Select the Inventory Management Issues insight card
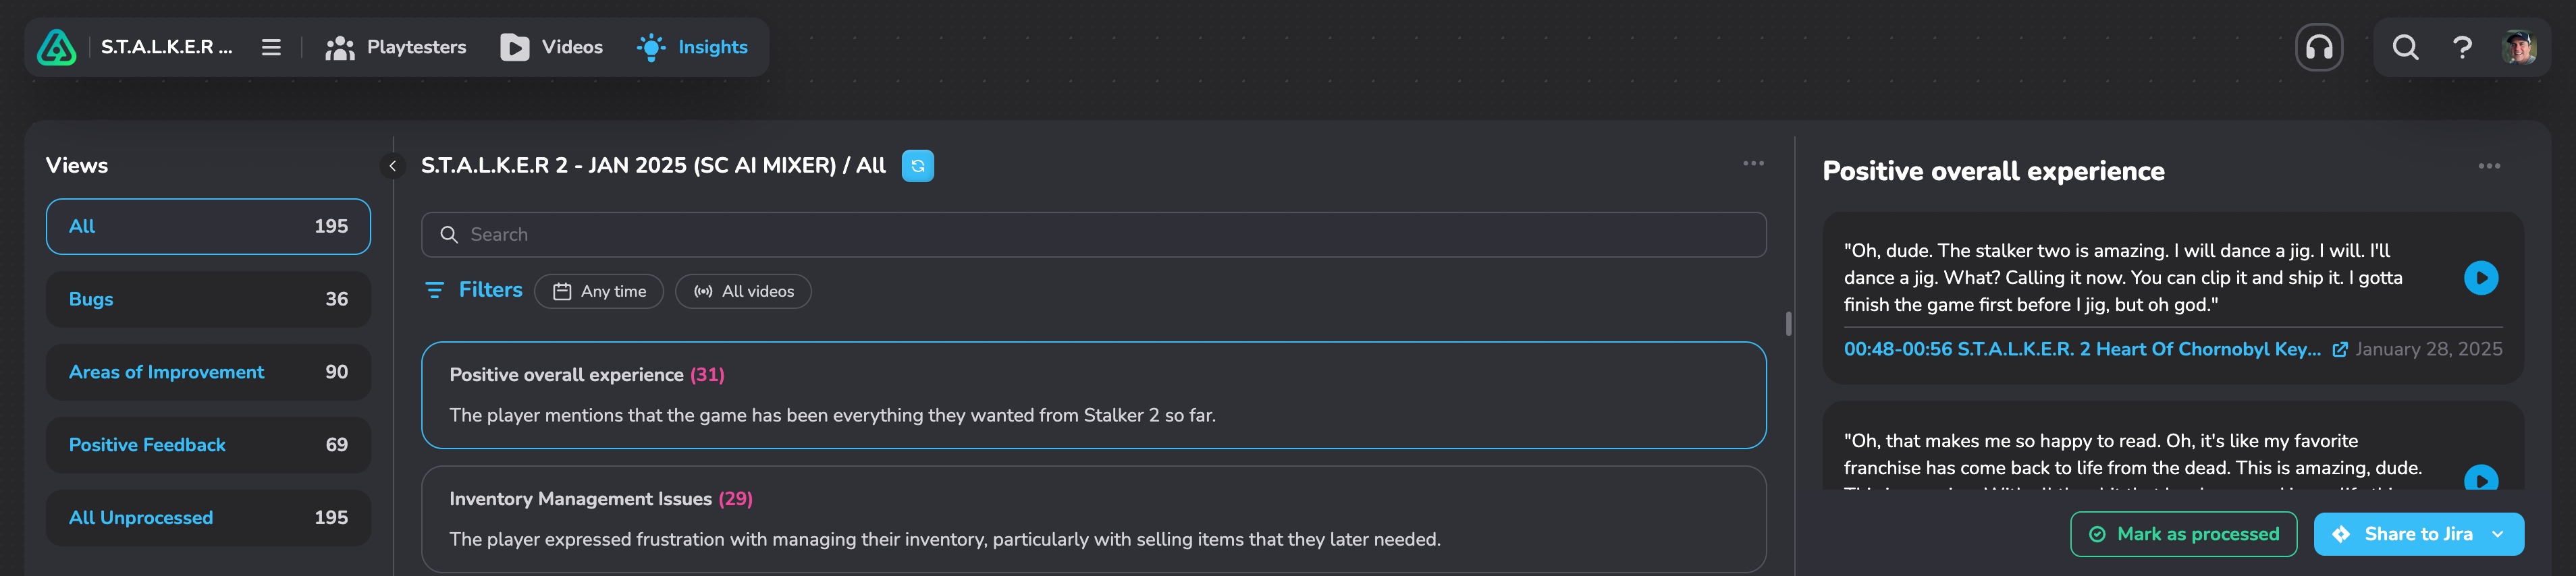Screen dimensions: 2576x576 click(1093, 519)
